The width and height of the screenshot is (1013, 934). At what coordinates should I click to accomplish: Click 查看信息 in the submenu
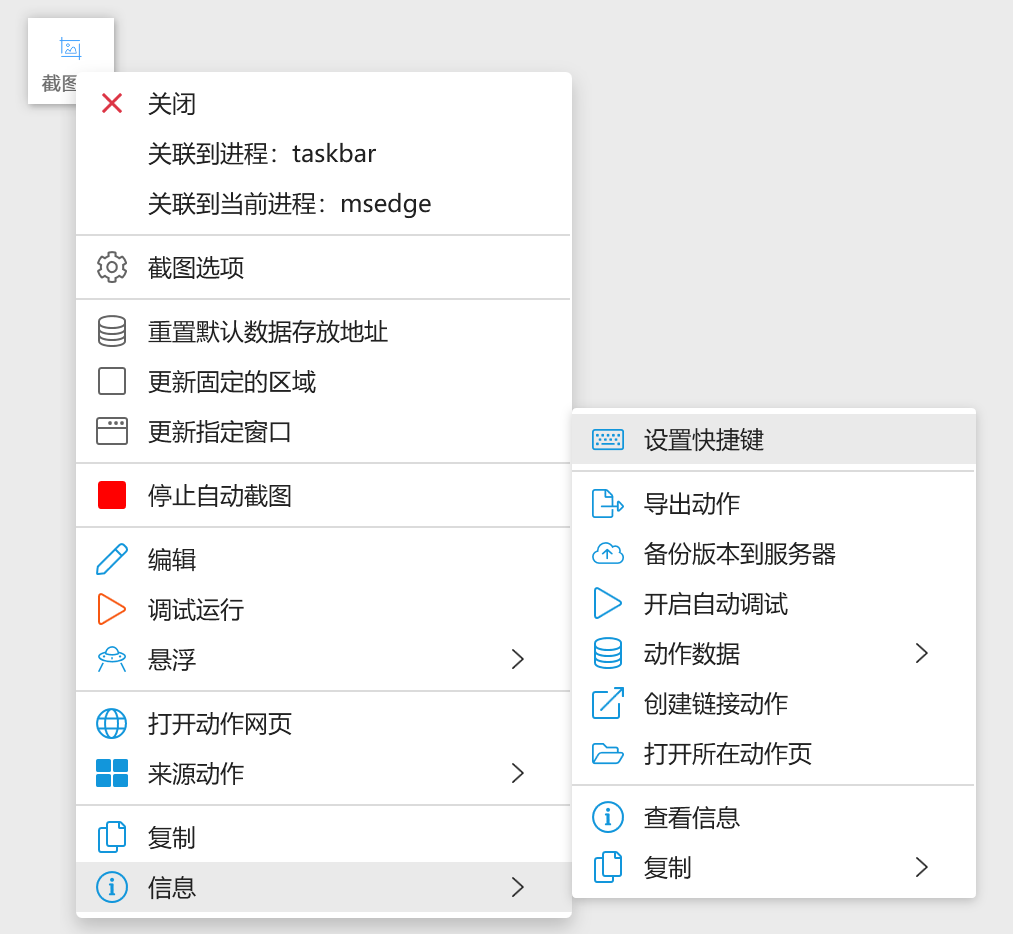(x=692, y=817)
